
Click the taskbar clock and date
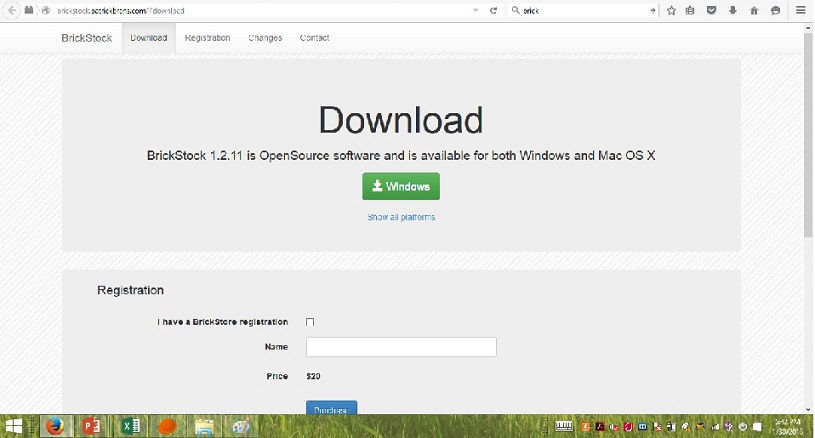click(x=788, y=427)
